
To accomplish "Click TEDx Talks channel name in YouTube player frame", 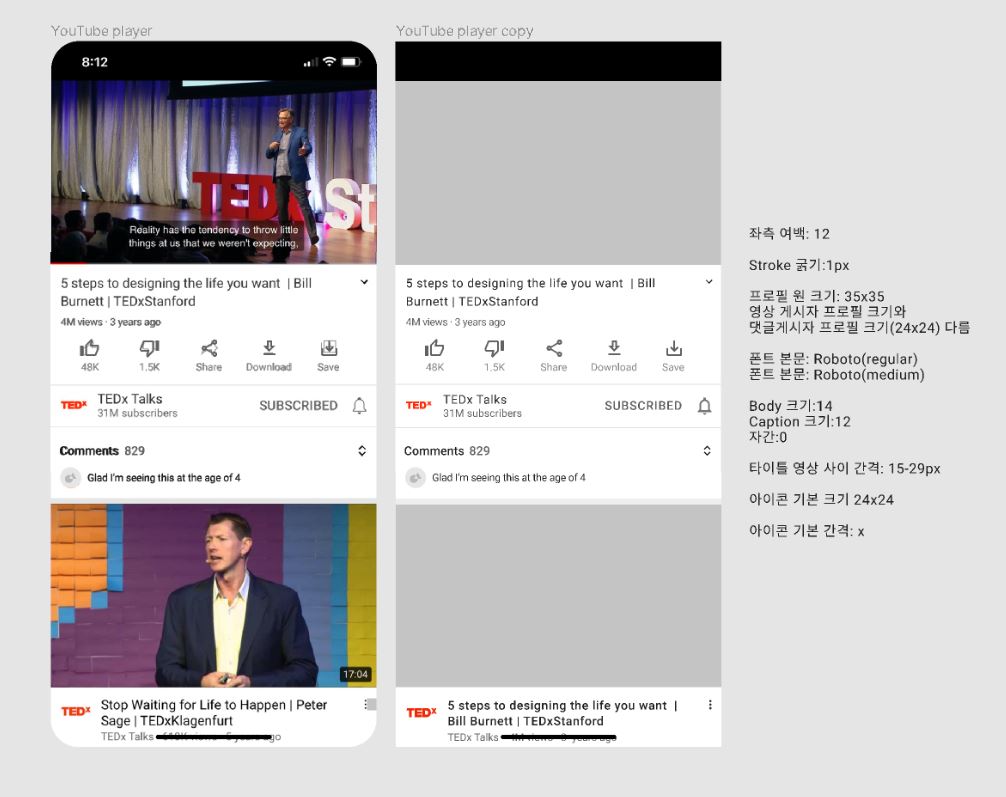I will 130,398.
